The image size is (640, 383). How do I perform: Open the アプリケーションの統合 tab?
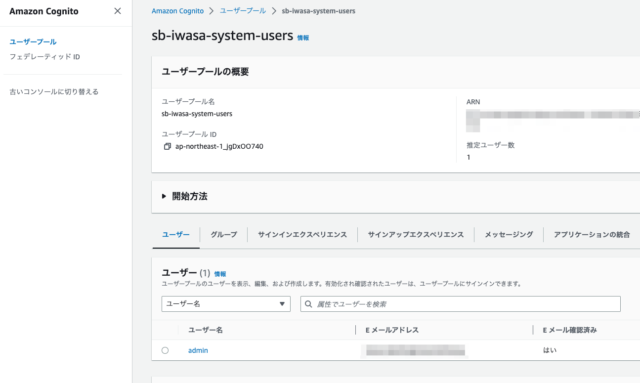591,234
